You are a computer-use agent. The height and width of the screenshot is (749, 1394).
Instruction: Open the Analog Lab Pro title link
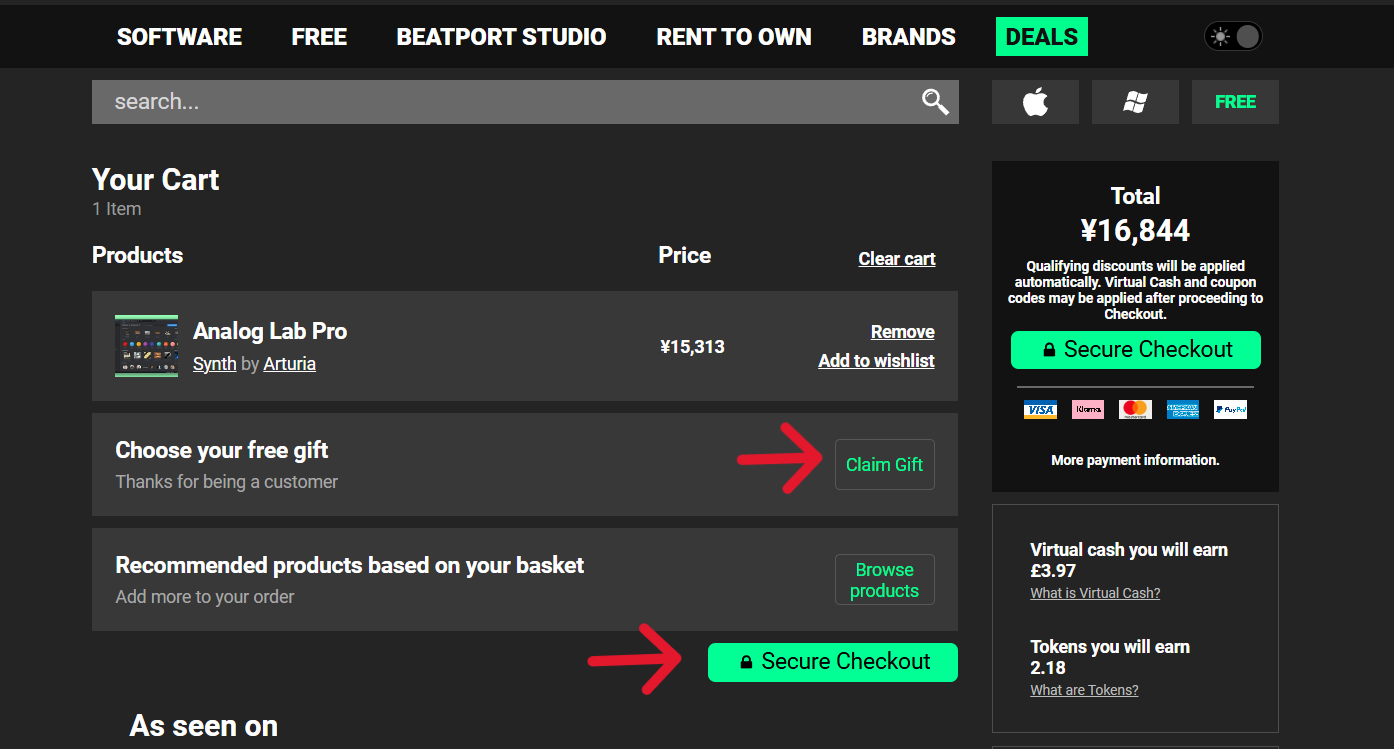[x=270, y=331]
